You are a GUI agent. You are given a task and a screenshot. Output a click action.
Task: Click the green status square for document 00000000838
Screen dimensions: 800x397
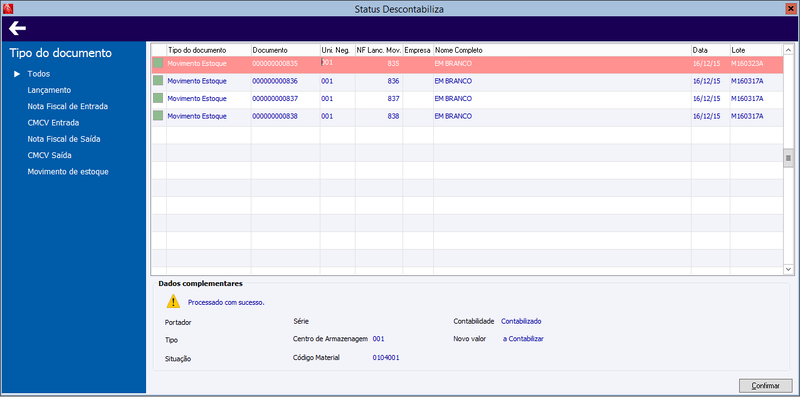tap(158, 116)
